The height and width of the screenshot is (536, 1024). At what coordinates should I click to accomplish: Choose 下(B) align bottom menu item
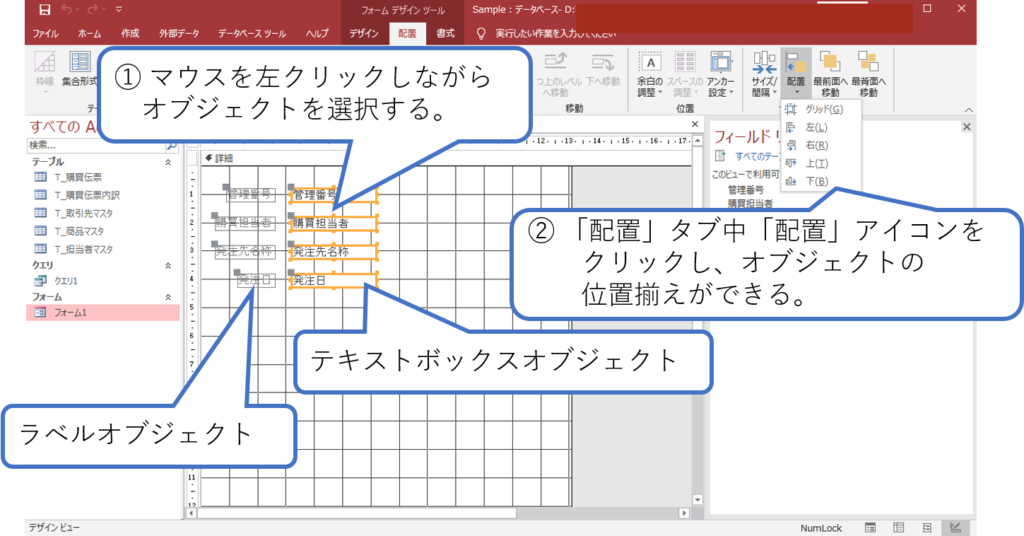pos(821,181)
